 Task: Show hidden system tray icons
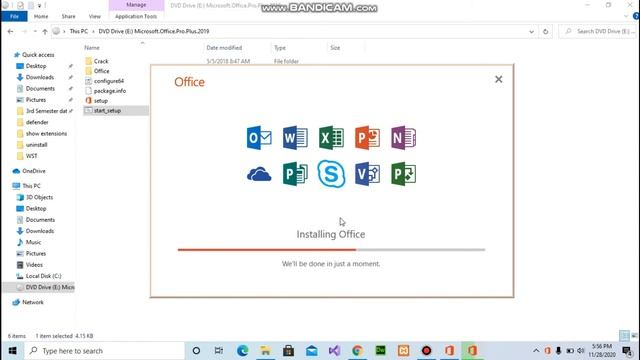536,351
